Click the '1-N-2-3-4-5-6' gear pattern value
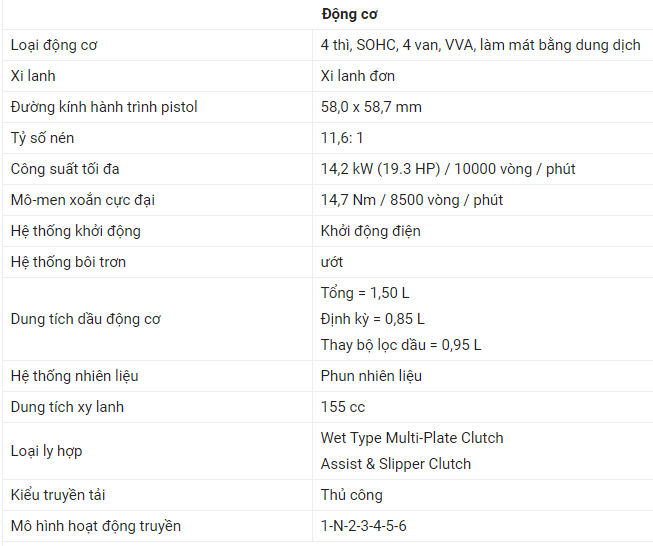This screenshot has height=546, width=653. (364, 526)
